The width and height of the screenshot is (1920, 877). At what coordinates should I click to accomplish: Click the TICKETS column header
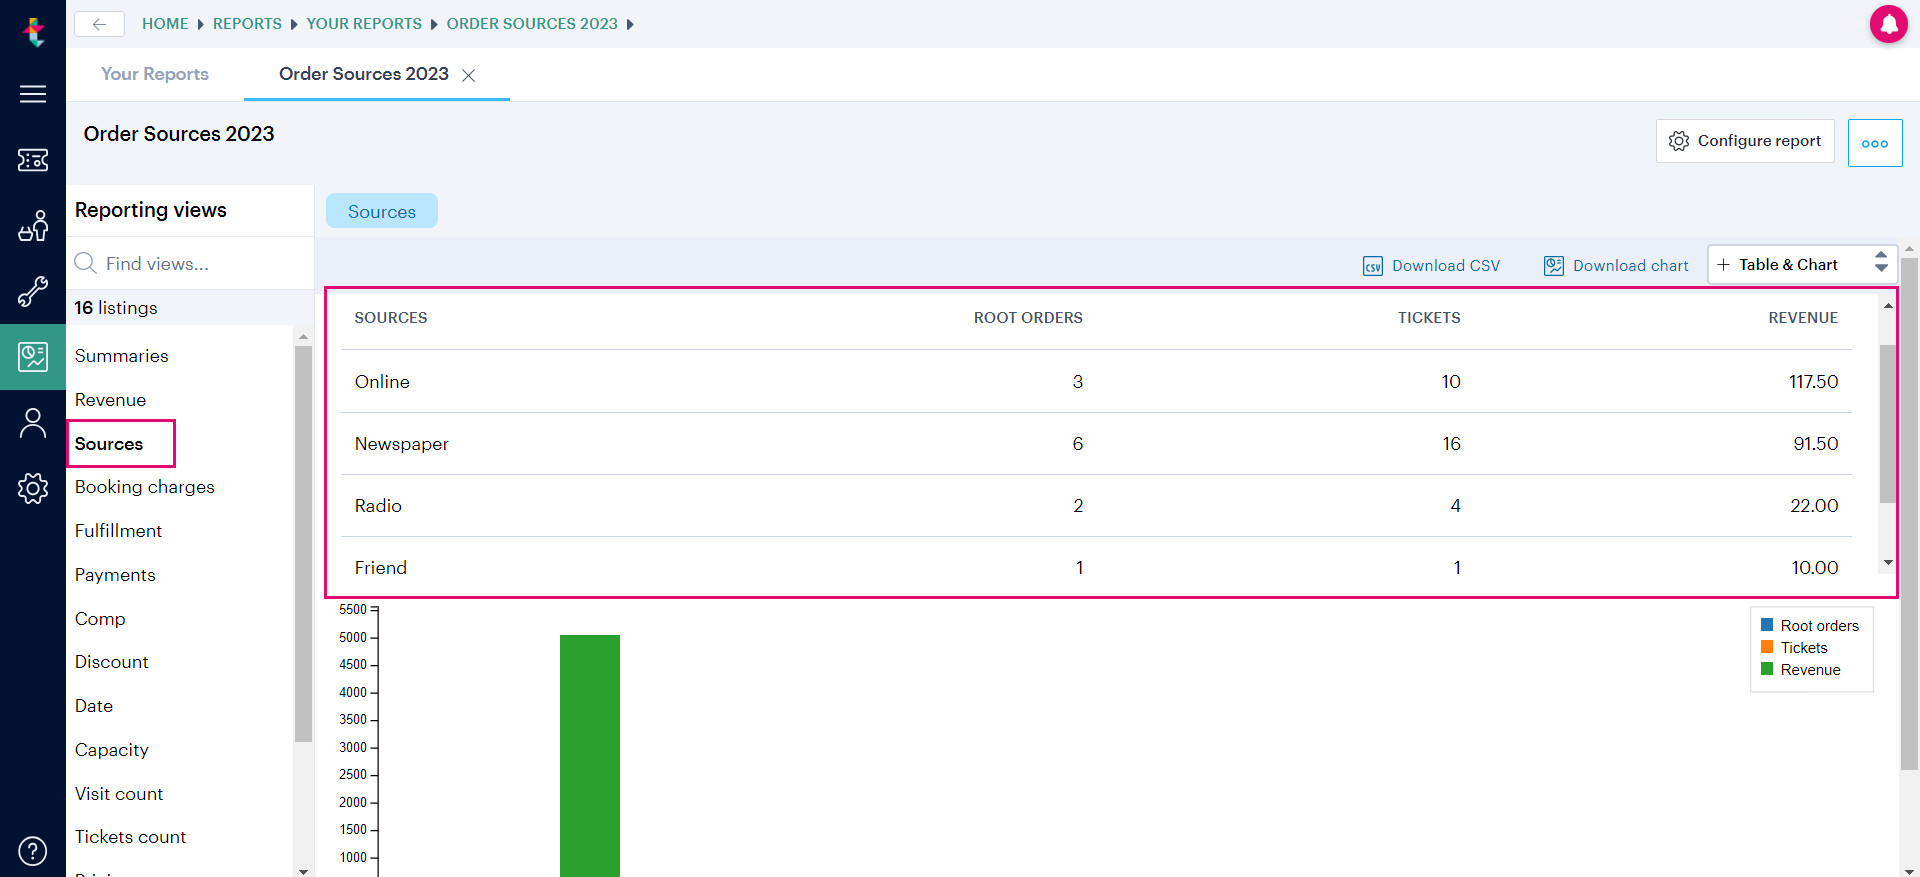click(1429, 318)
